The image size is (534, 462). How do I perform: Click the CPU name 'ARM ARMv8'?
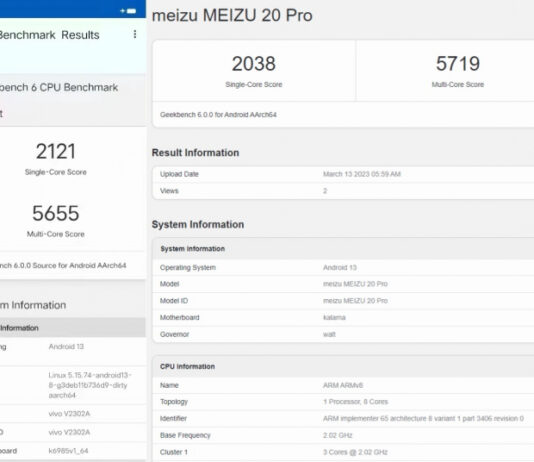click(343, 385)
